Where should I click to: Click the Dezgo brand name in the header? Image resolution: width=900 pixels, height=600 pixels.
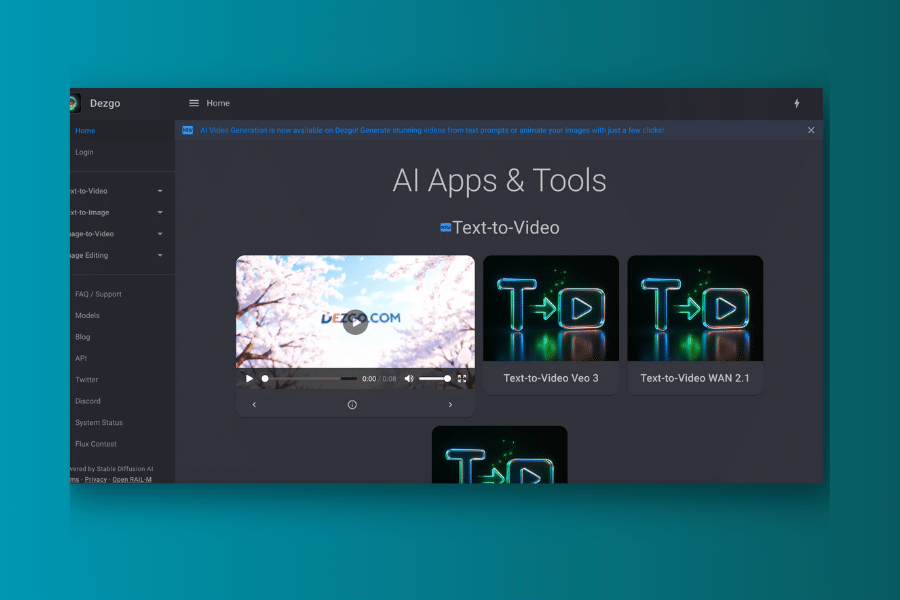coord(105,103)
